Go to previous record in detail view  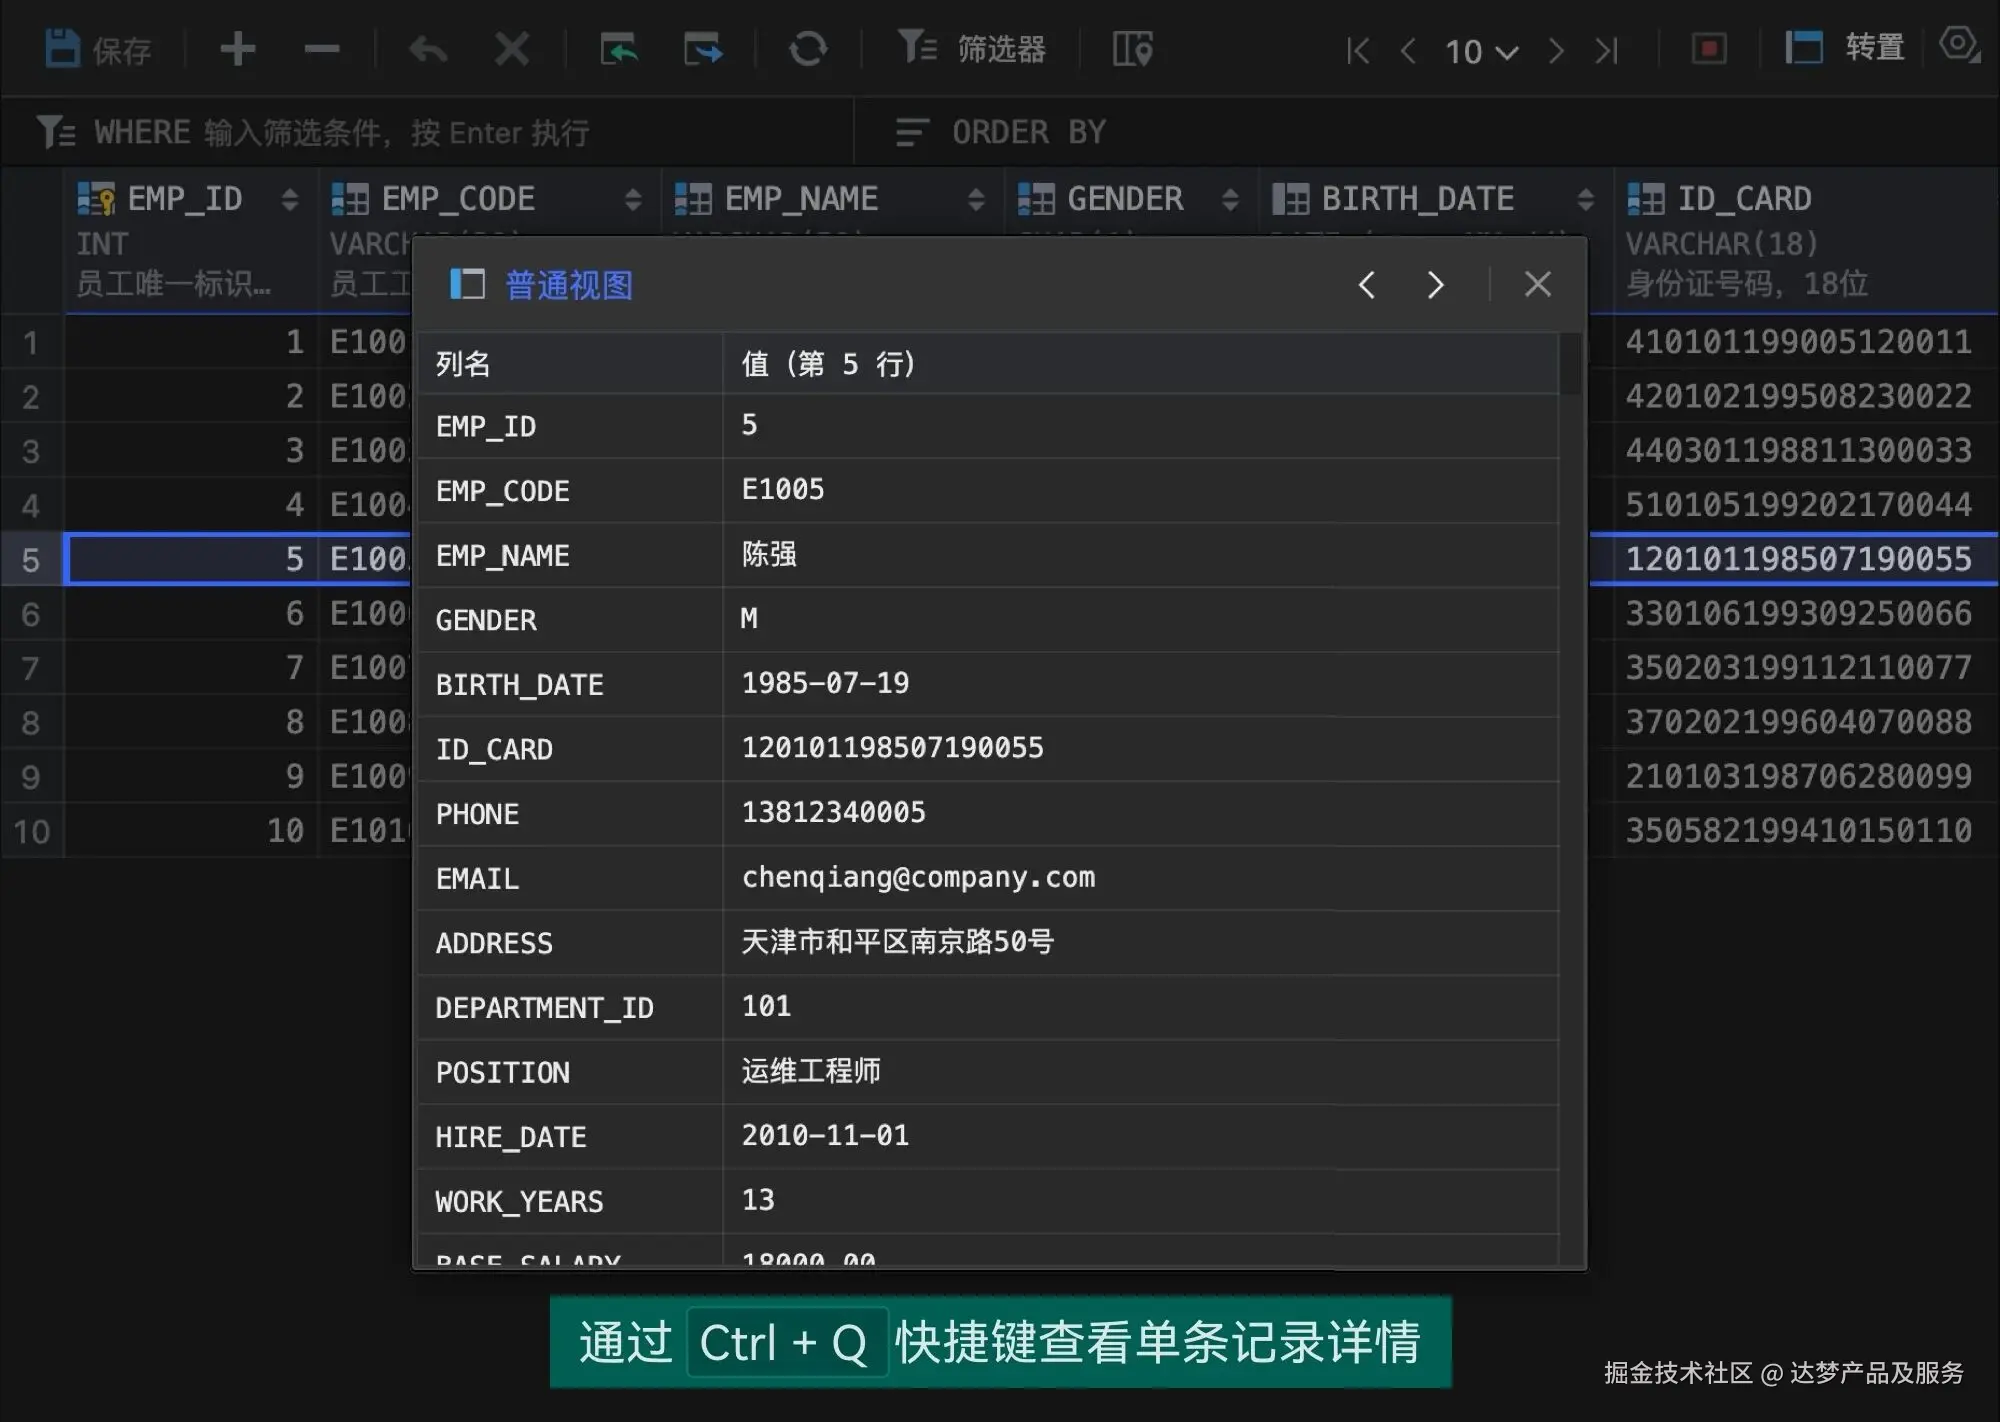1366,285
